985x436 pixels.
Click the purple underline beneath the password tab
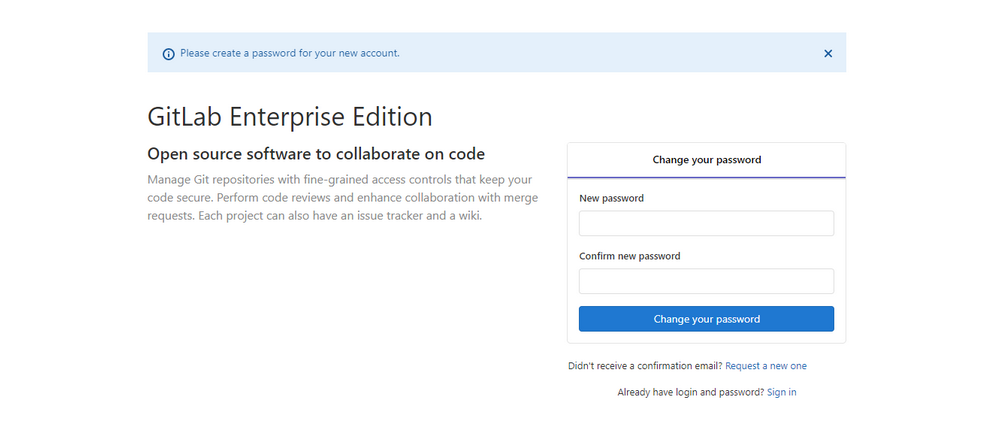(706, 177)
